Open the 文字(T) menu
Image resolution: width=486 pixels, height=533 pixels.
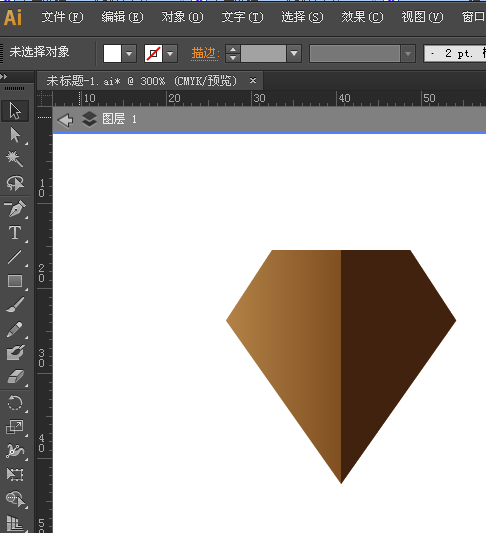tap(242, 17)
